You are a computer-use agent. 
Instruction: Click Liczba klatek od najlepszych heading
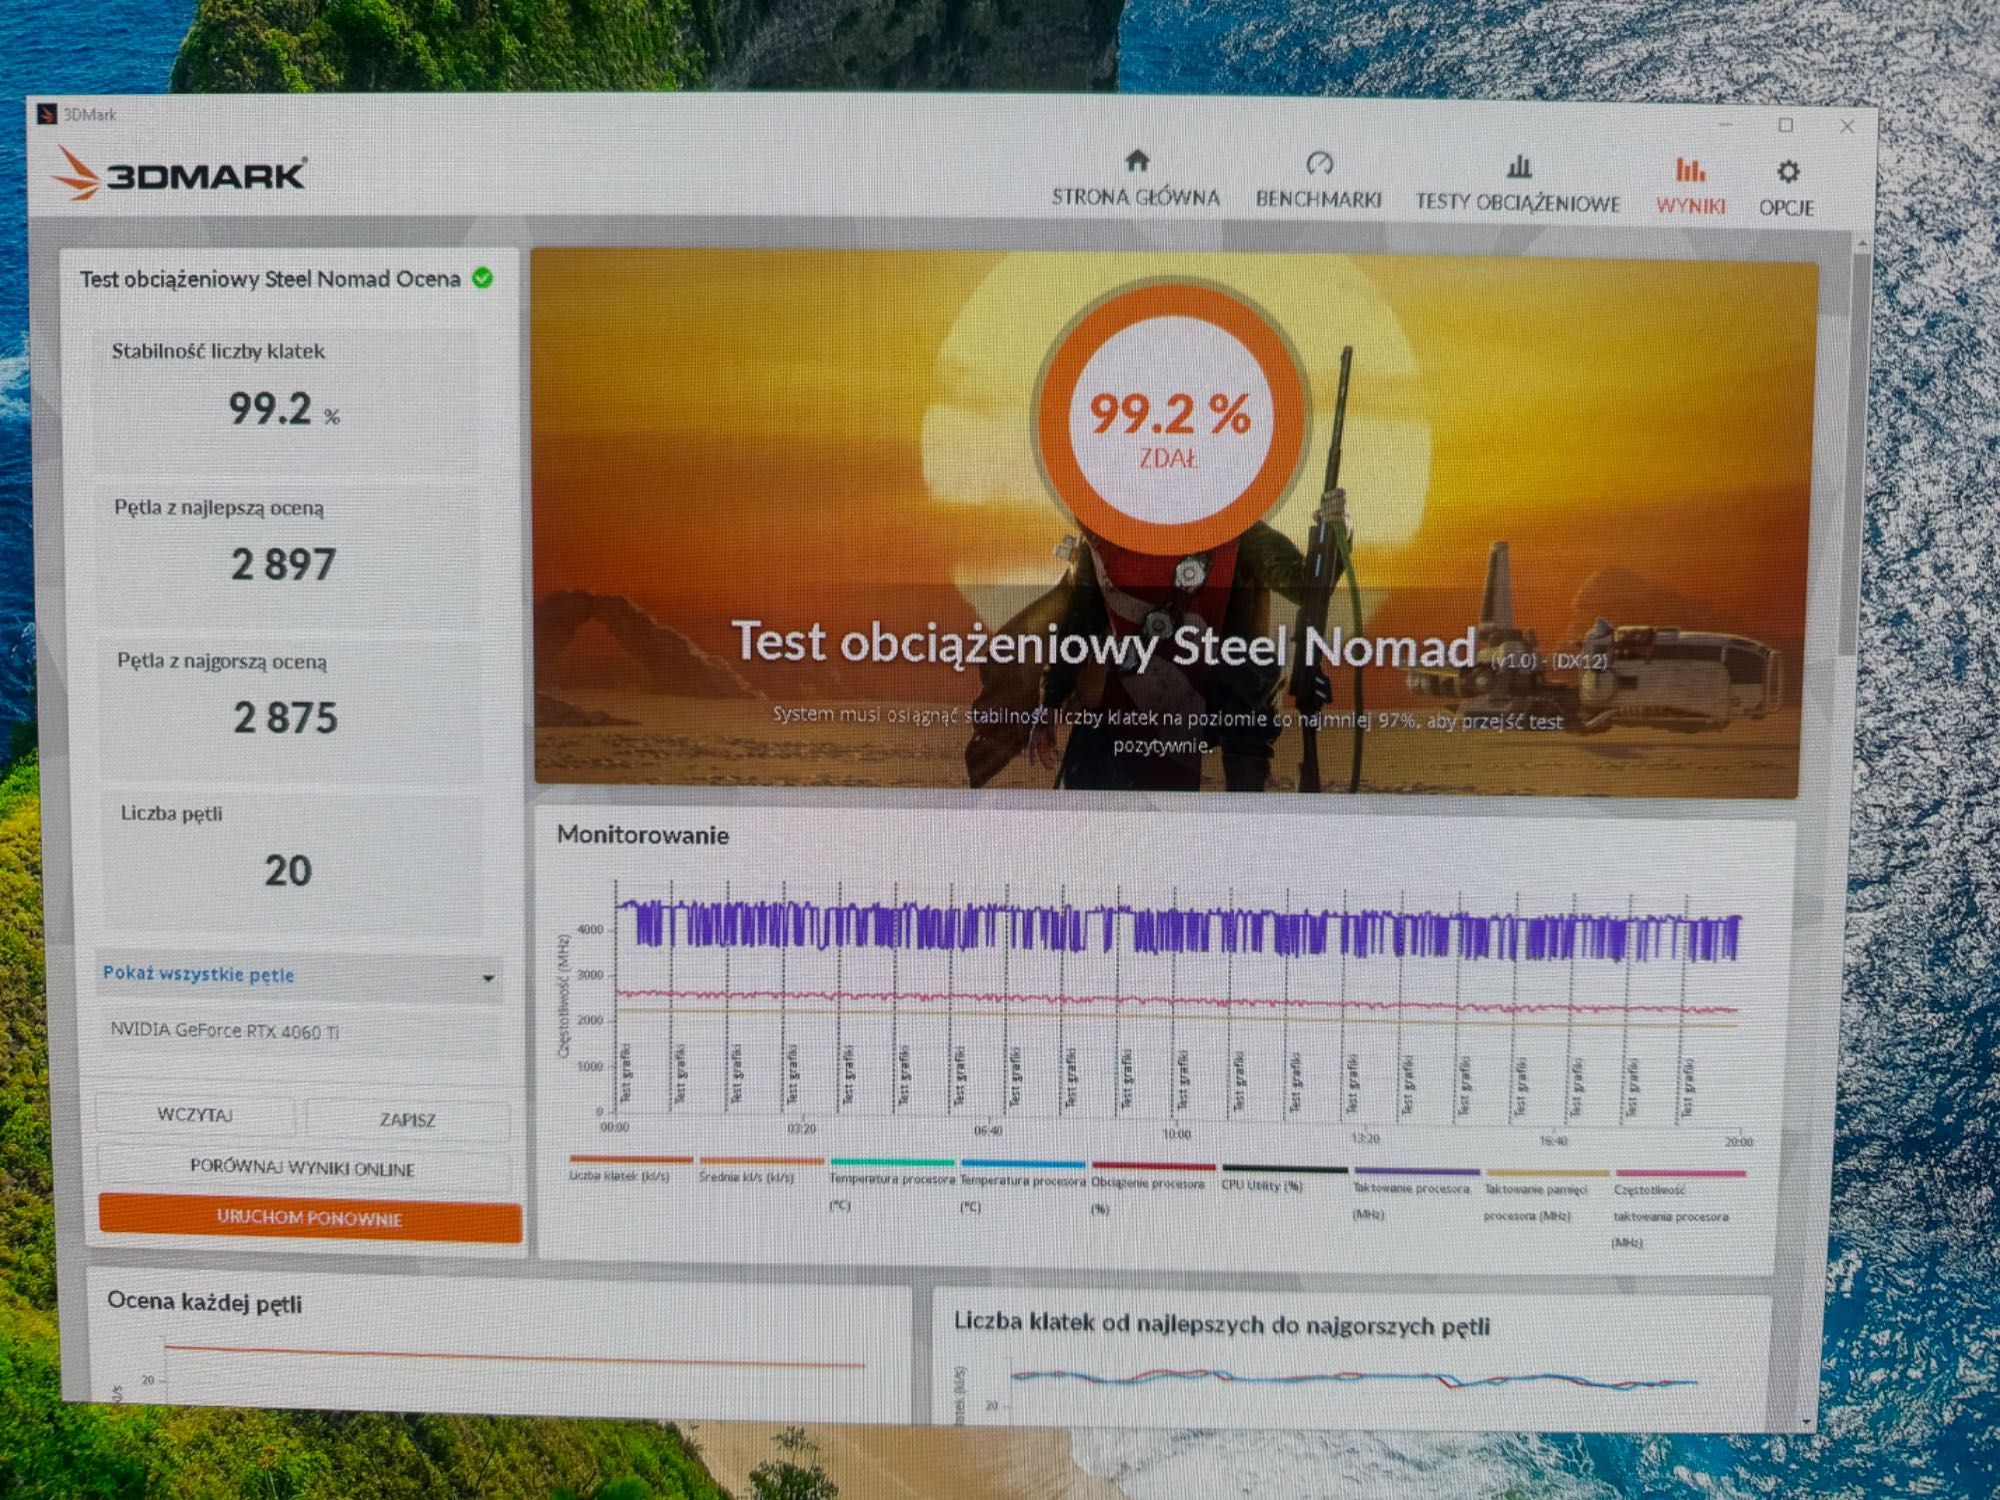1222,1324
